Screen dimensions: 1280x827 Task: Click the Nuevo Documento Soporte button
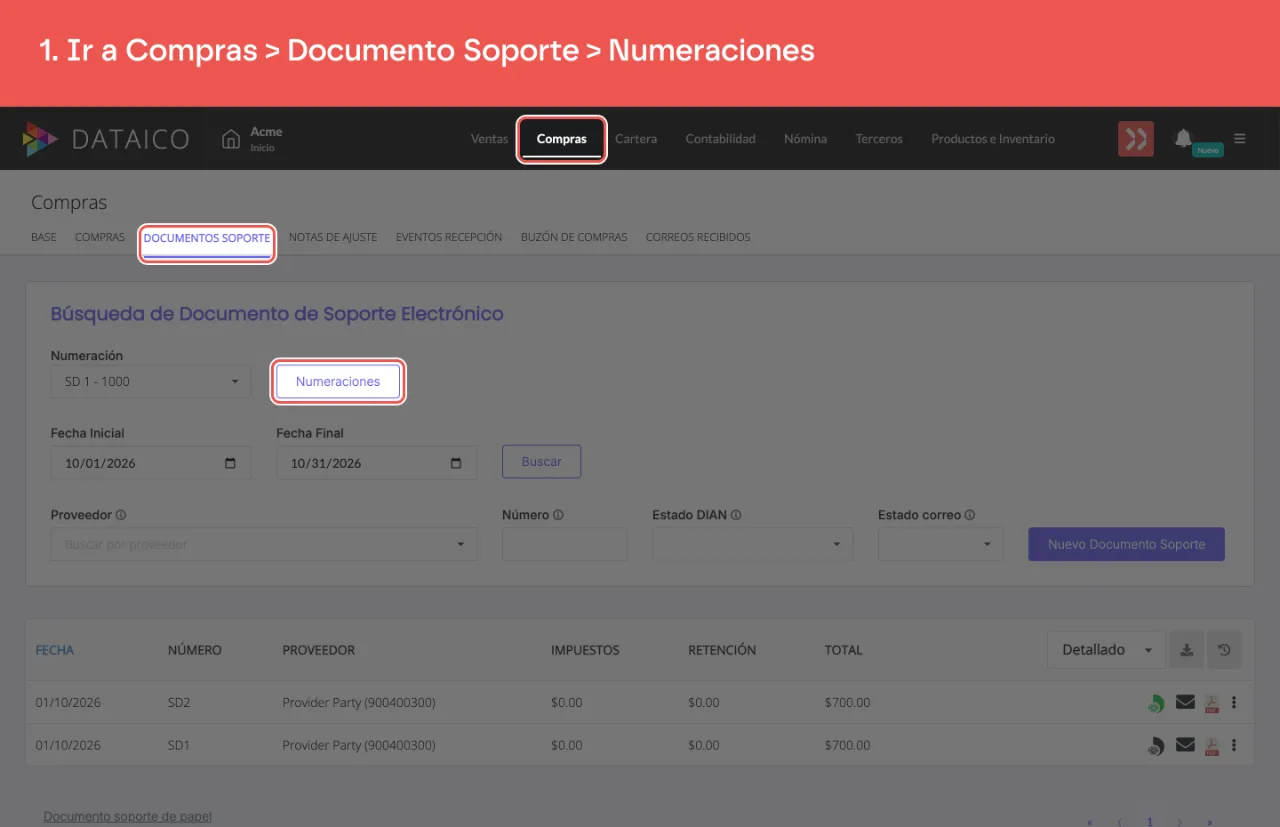(x=1126, y=544)
